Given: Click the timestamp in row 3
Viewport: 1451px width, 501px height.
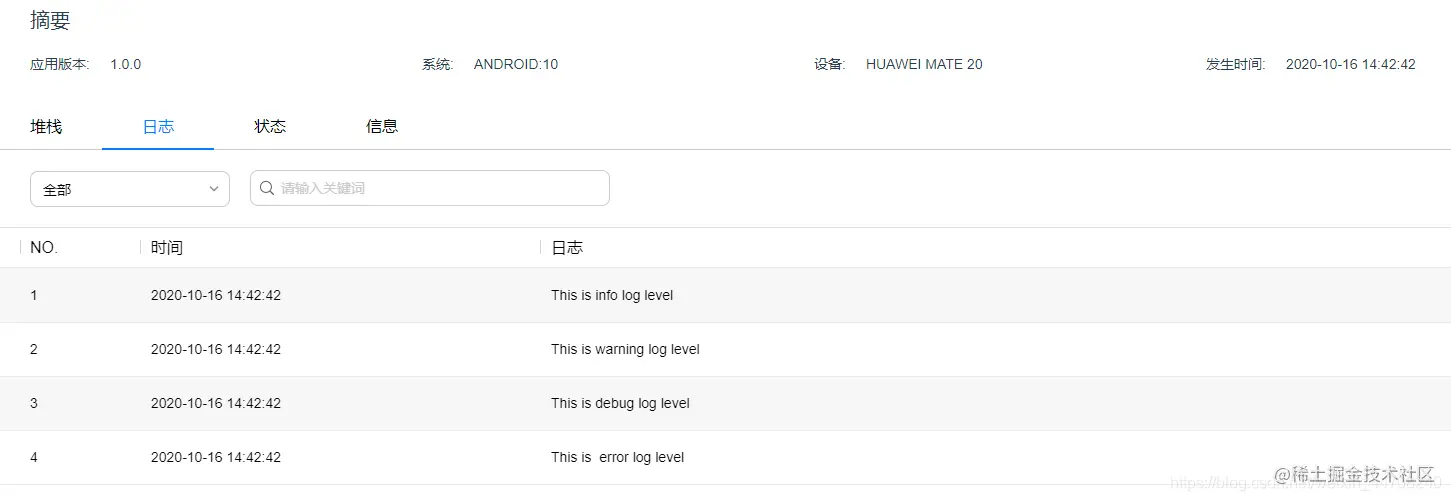Looking at the screenshot, I should [x=216, y=403].
